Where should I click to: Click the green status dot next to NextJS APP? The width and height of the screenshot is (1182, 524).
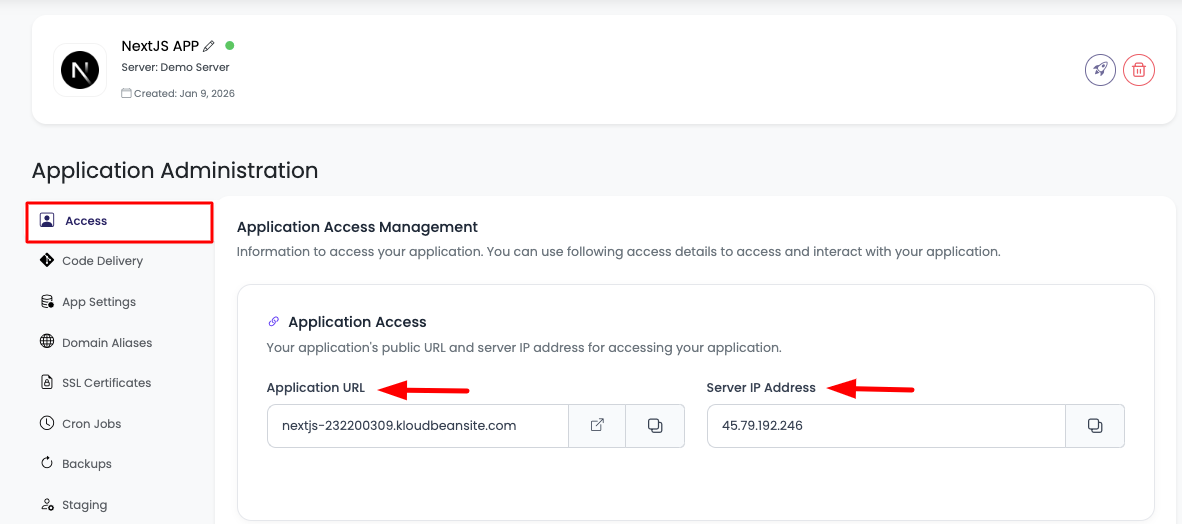coord(230,45)
